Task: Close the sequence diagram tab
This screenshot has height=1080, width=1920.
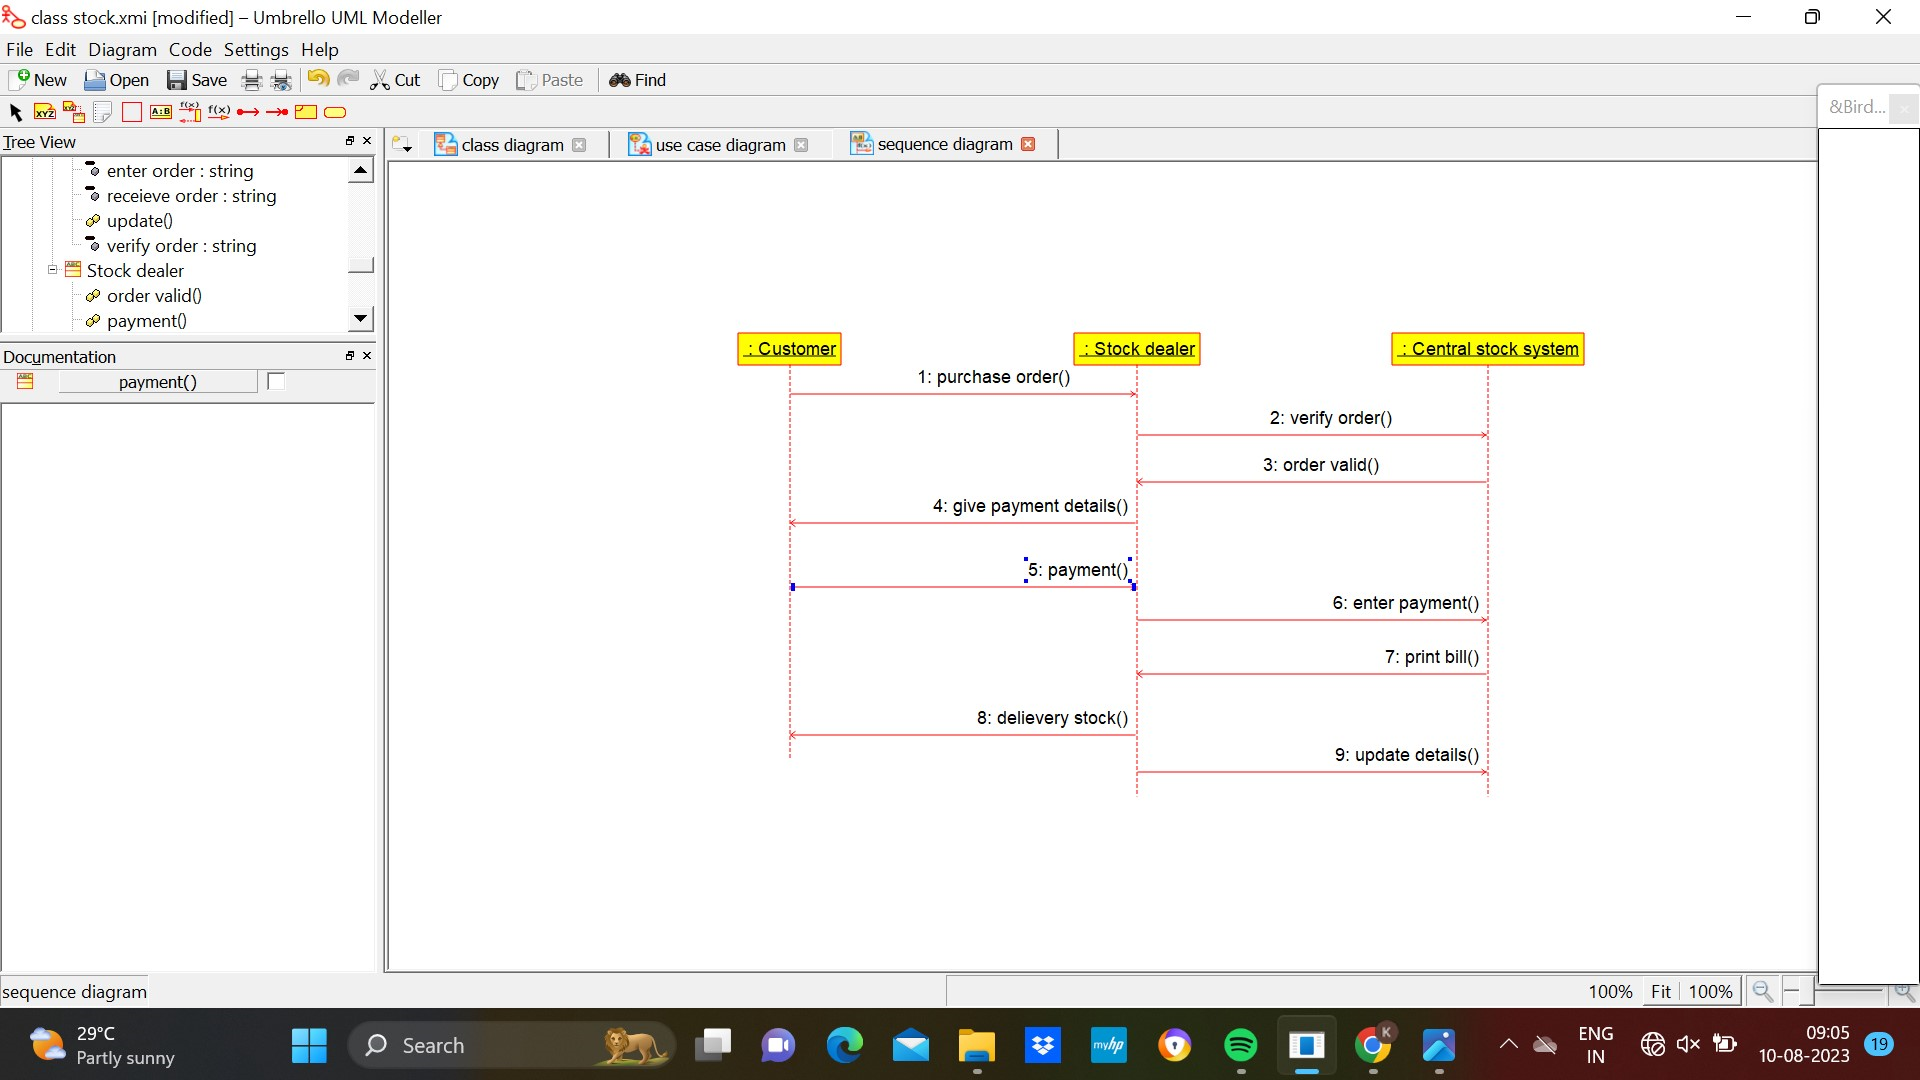Action: coord(1028,144)
